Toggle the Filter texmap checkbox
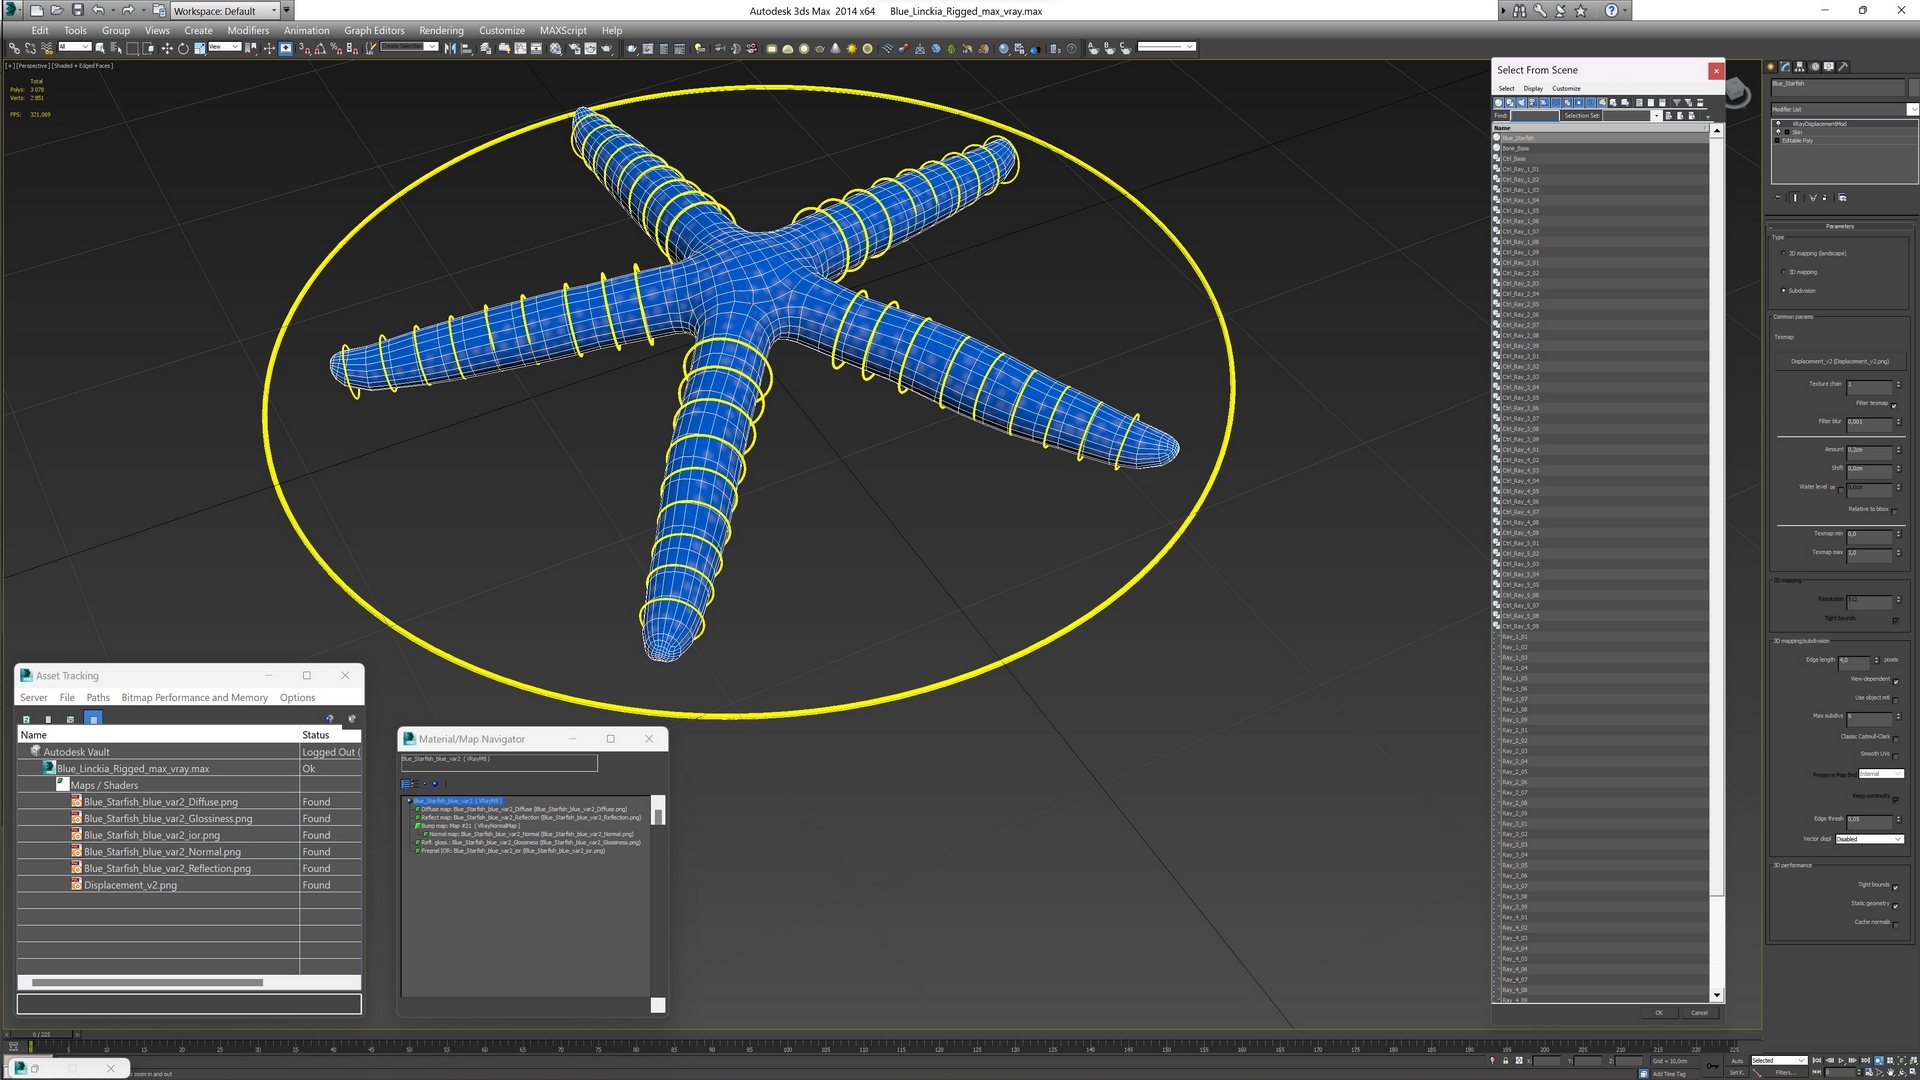 [x=1895, y=405]
